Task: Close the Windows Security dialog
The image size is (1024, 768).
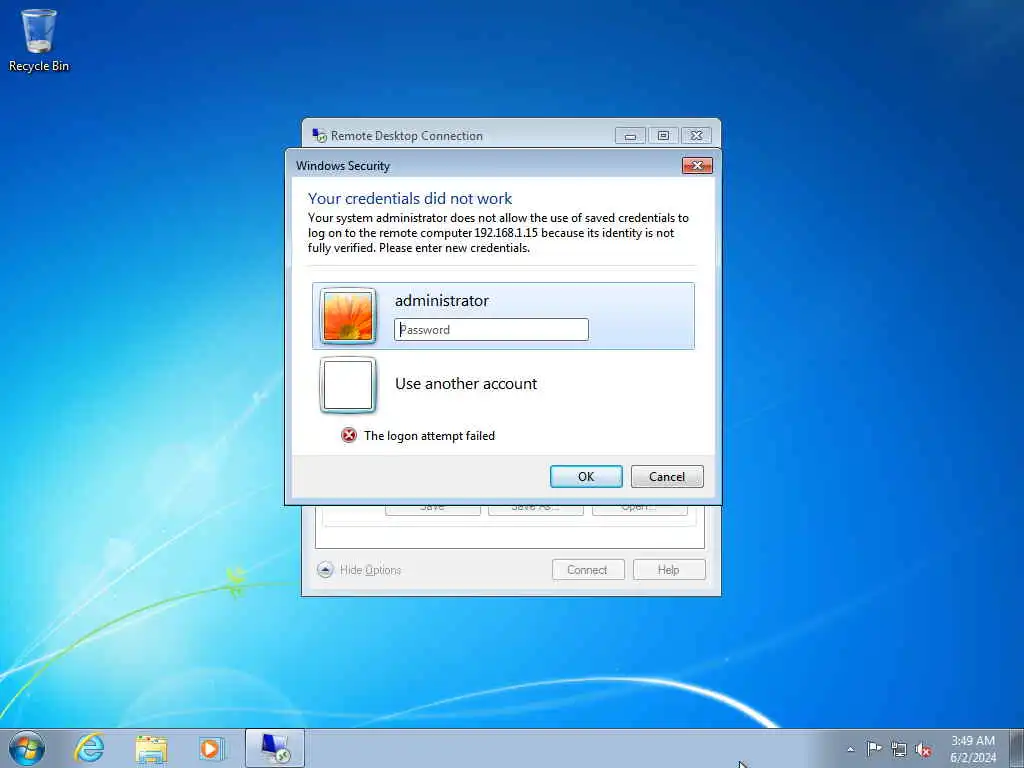Action: (x=697, y=165)
